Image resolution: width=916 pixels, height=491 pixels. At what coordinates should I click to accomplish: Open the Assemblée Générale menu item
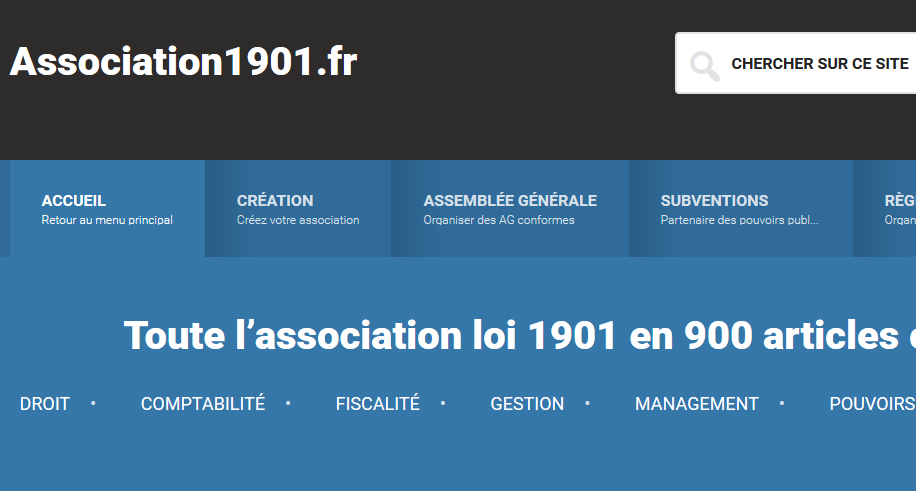[x=510, y=209]
